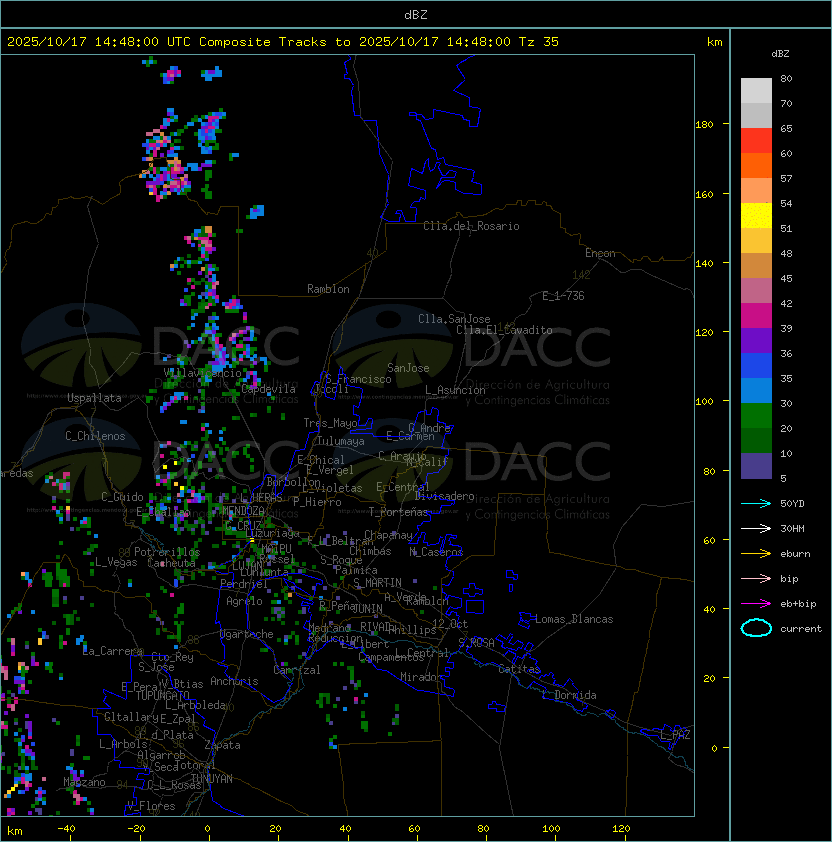Viewport: 832px width, 842px height.
Task: Select the bright green swatch below 30
Action: (x=756, y=415)
